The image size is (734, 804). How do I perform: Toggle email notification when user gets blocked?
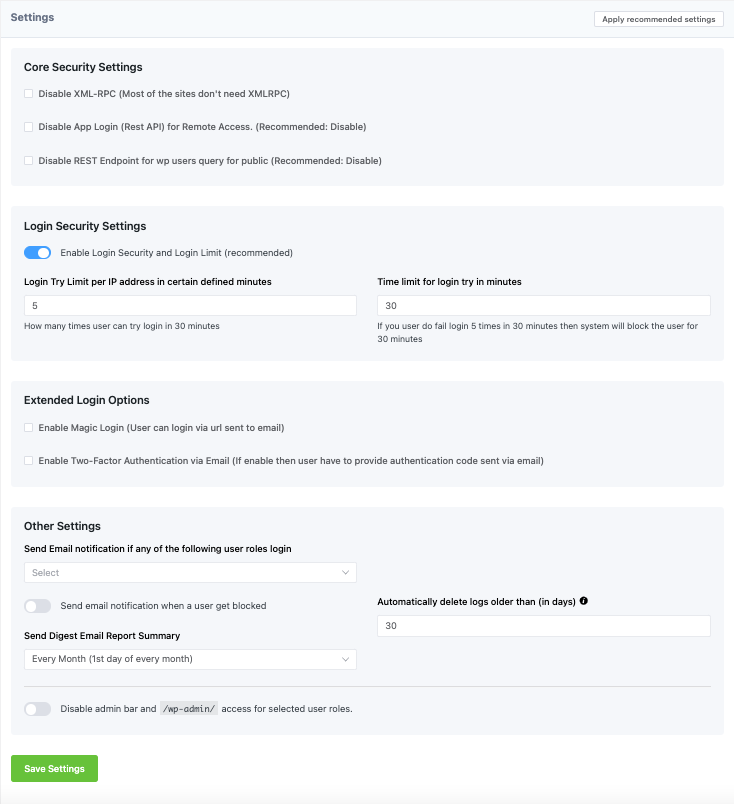coord(37,606)
